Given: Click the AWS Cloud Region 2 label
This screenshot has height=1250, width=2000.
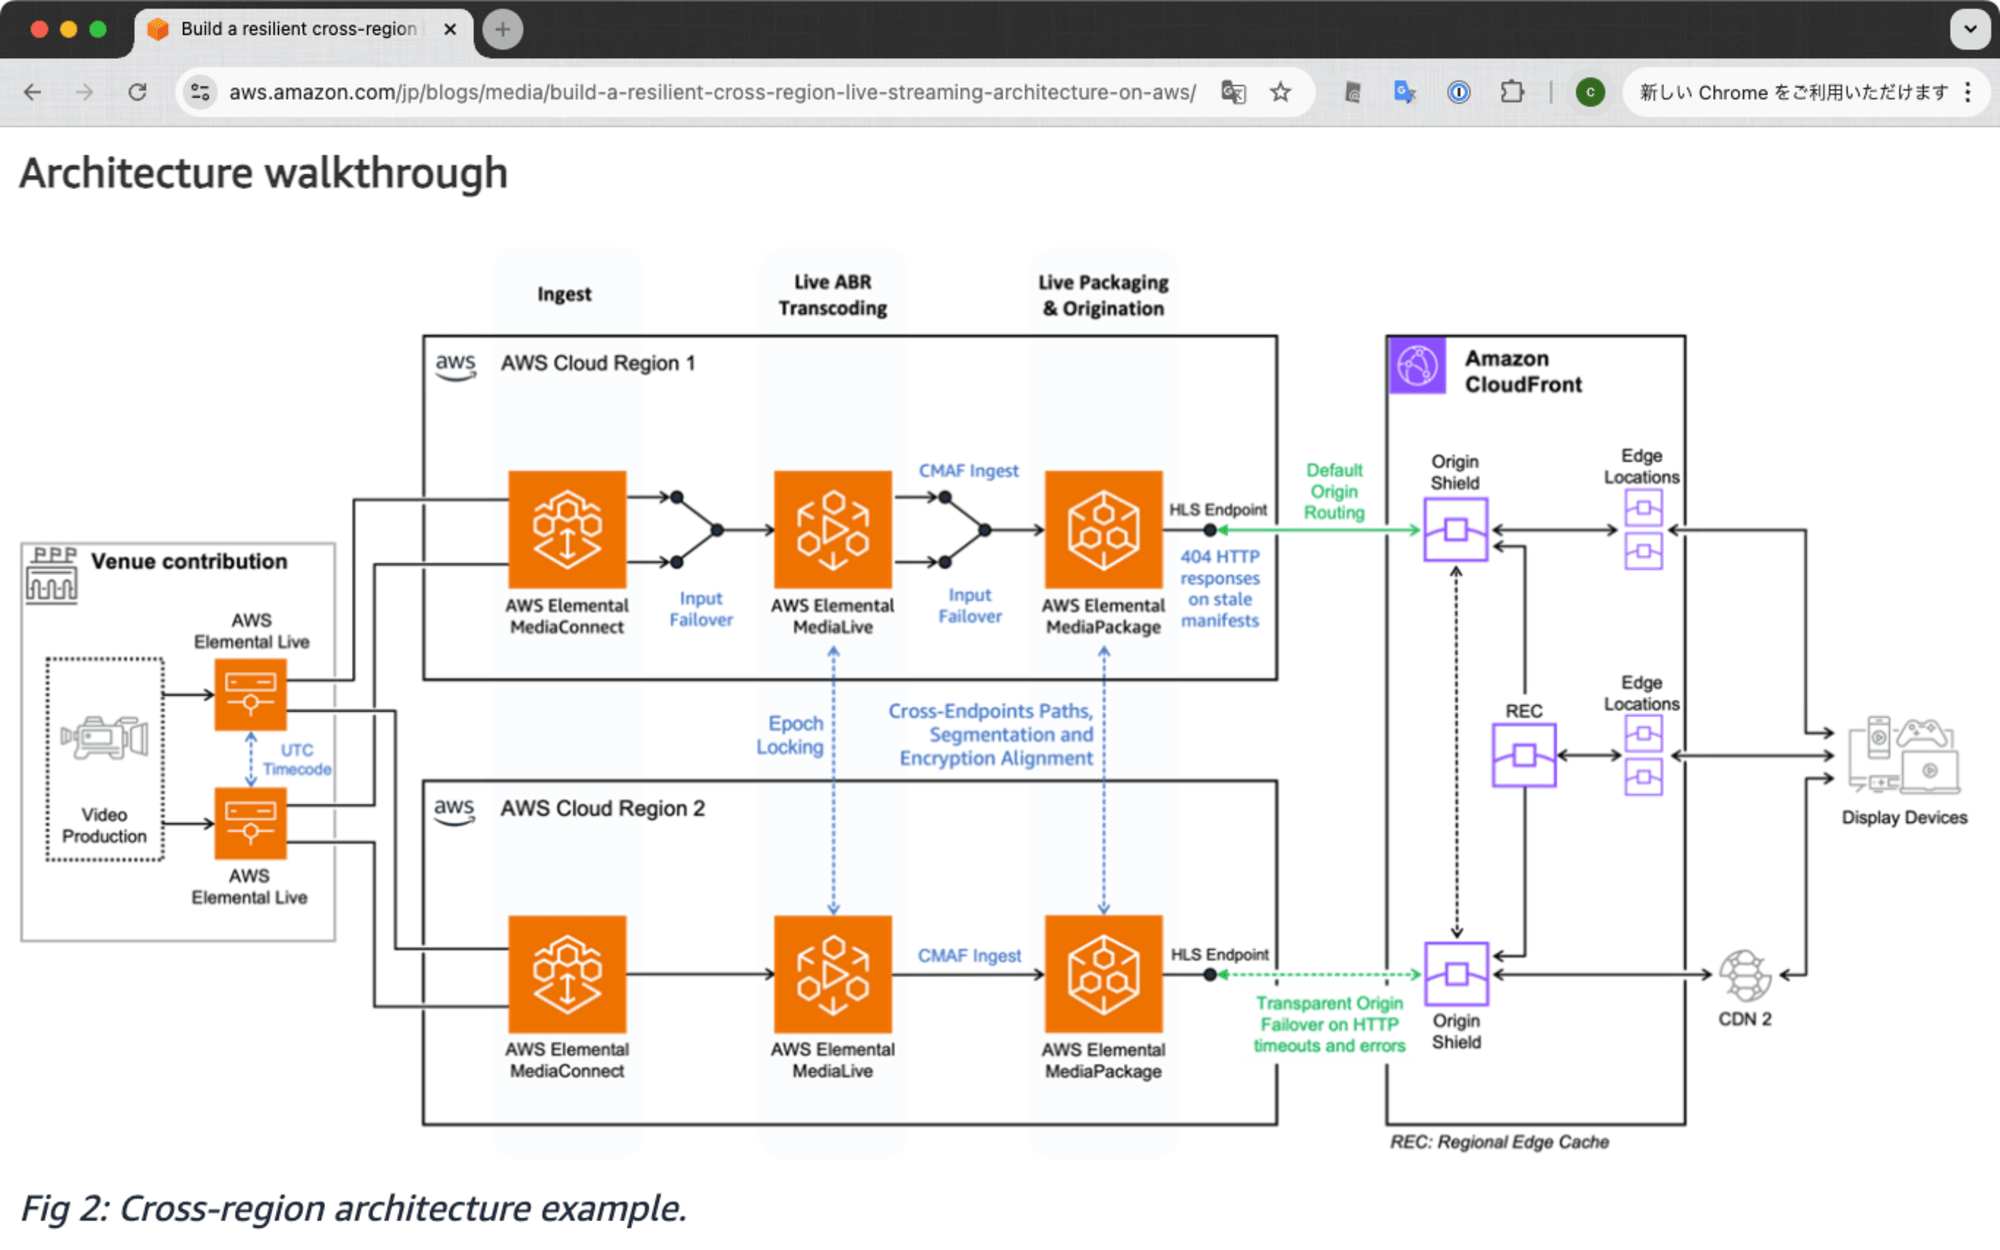Looking at the screenshot, I should [602, 808].
